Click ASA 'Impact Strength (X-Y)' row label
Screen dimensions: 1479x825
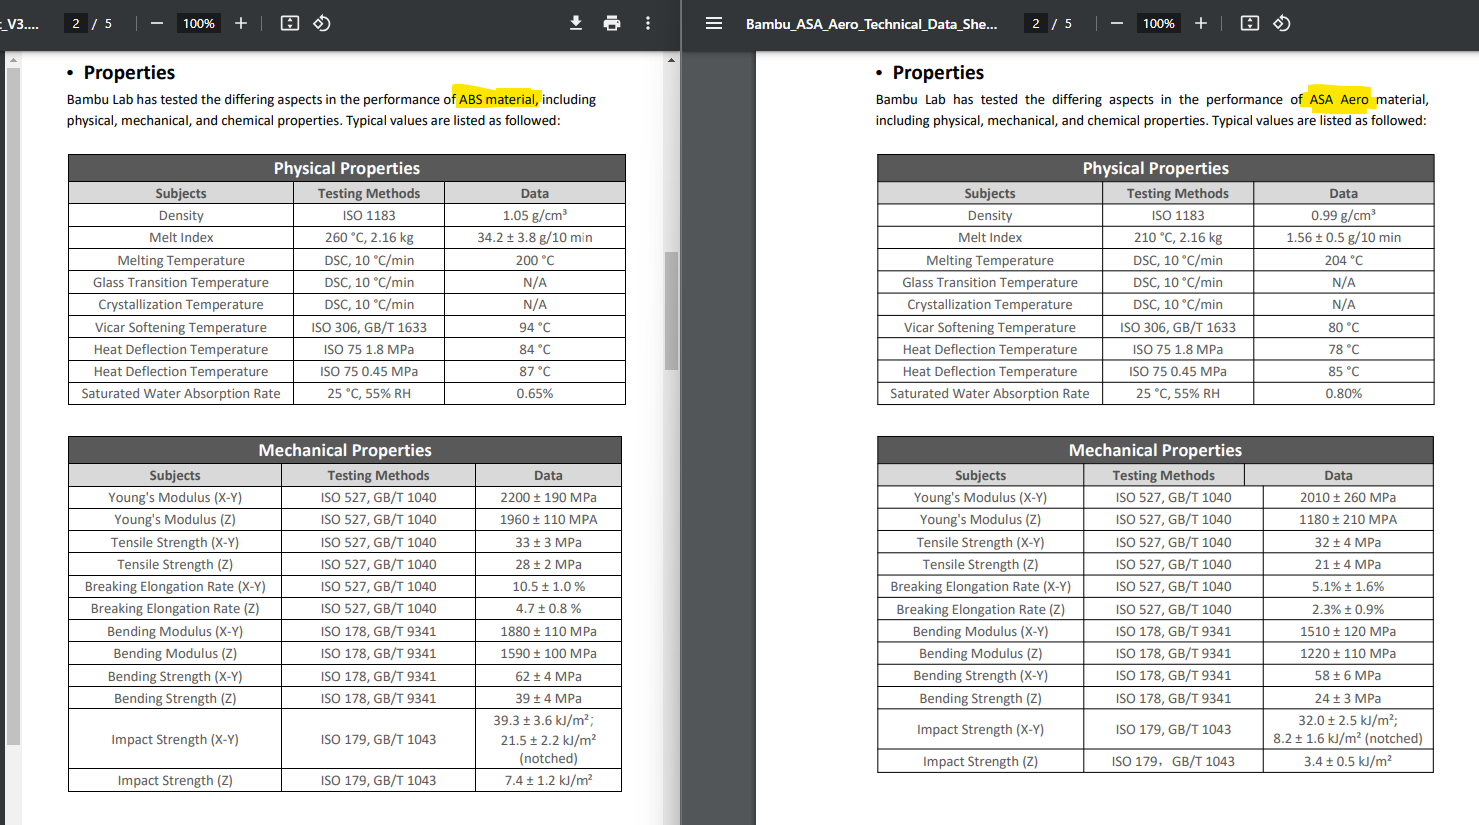(980, 729)
